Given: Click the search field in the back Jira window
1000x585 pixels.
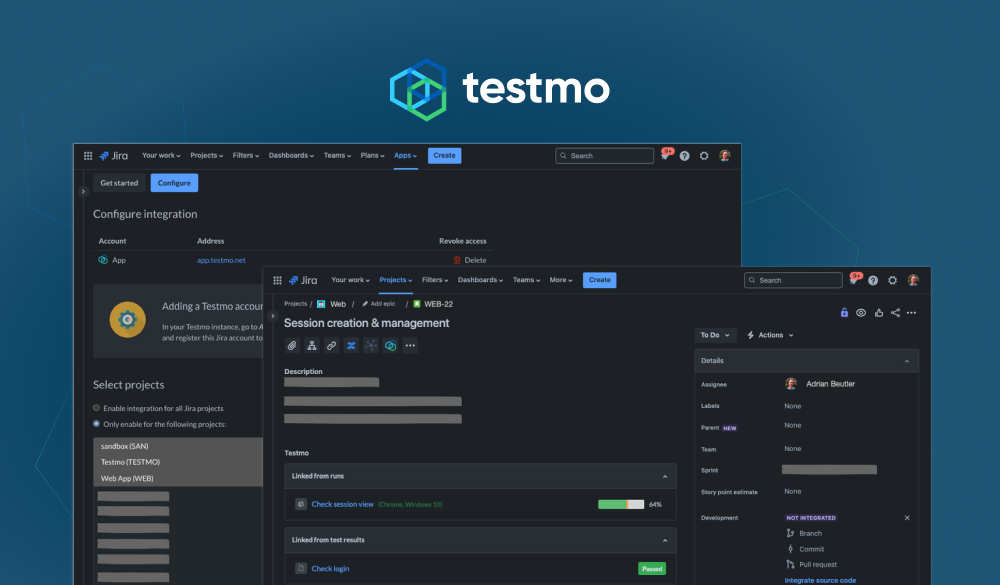Looking at the screenshot, I should click(605, 156).
